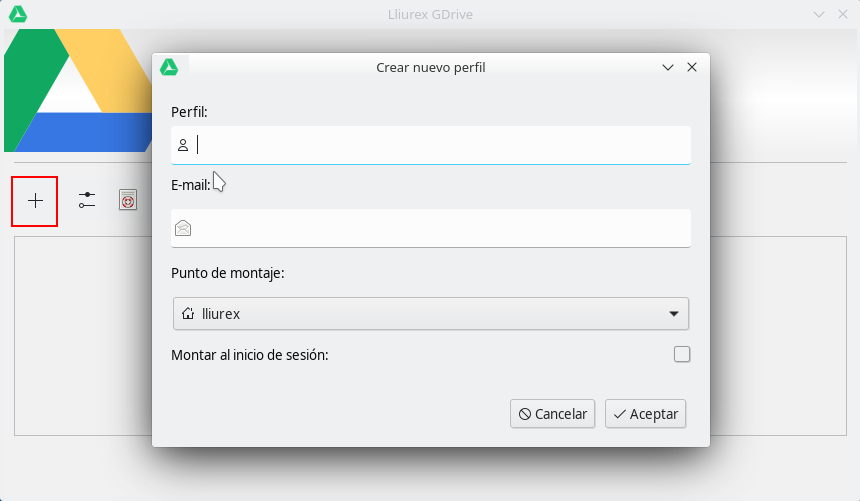The height and width of the screenshot is (501, 860).
Task: Minimize the Lliurex GDrive main window
Action: click(818, 14)
